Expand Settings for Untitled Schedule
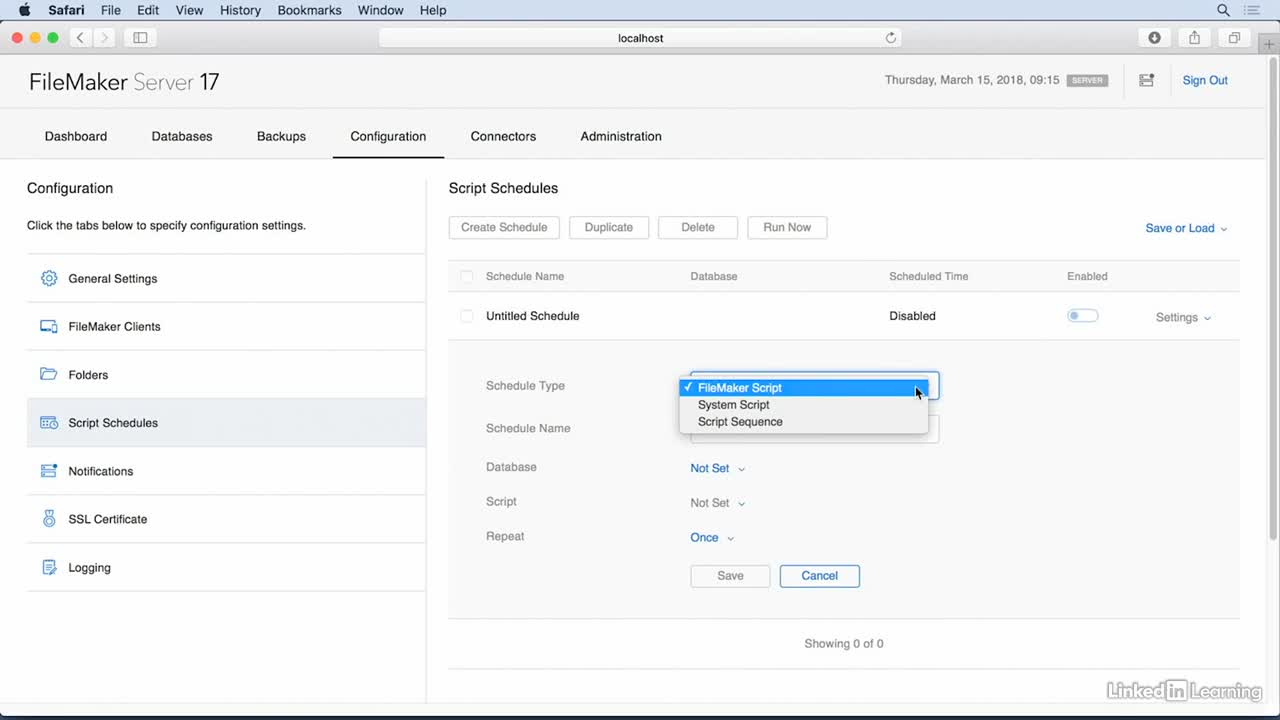The width and height of the screenshot is (1280, 720). tap(1183, 317)
